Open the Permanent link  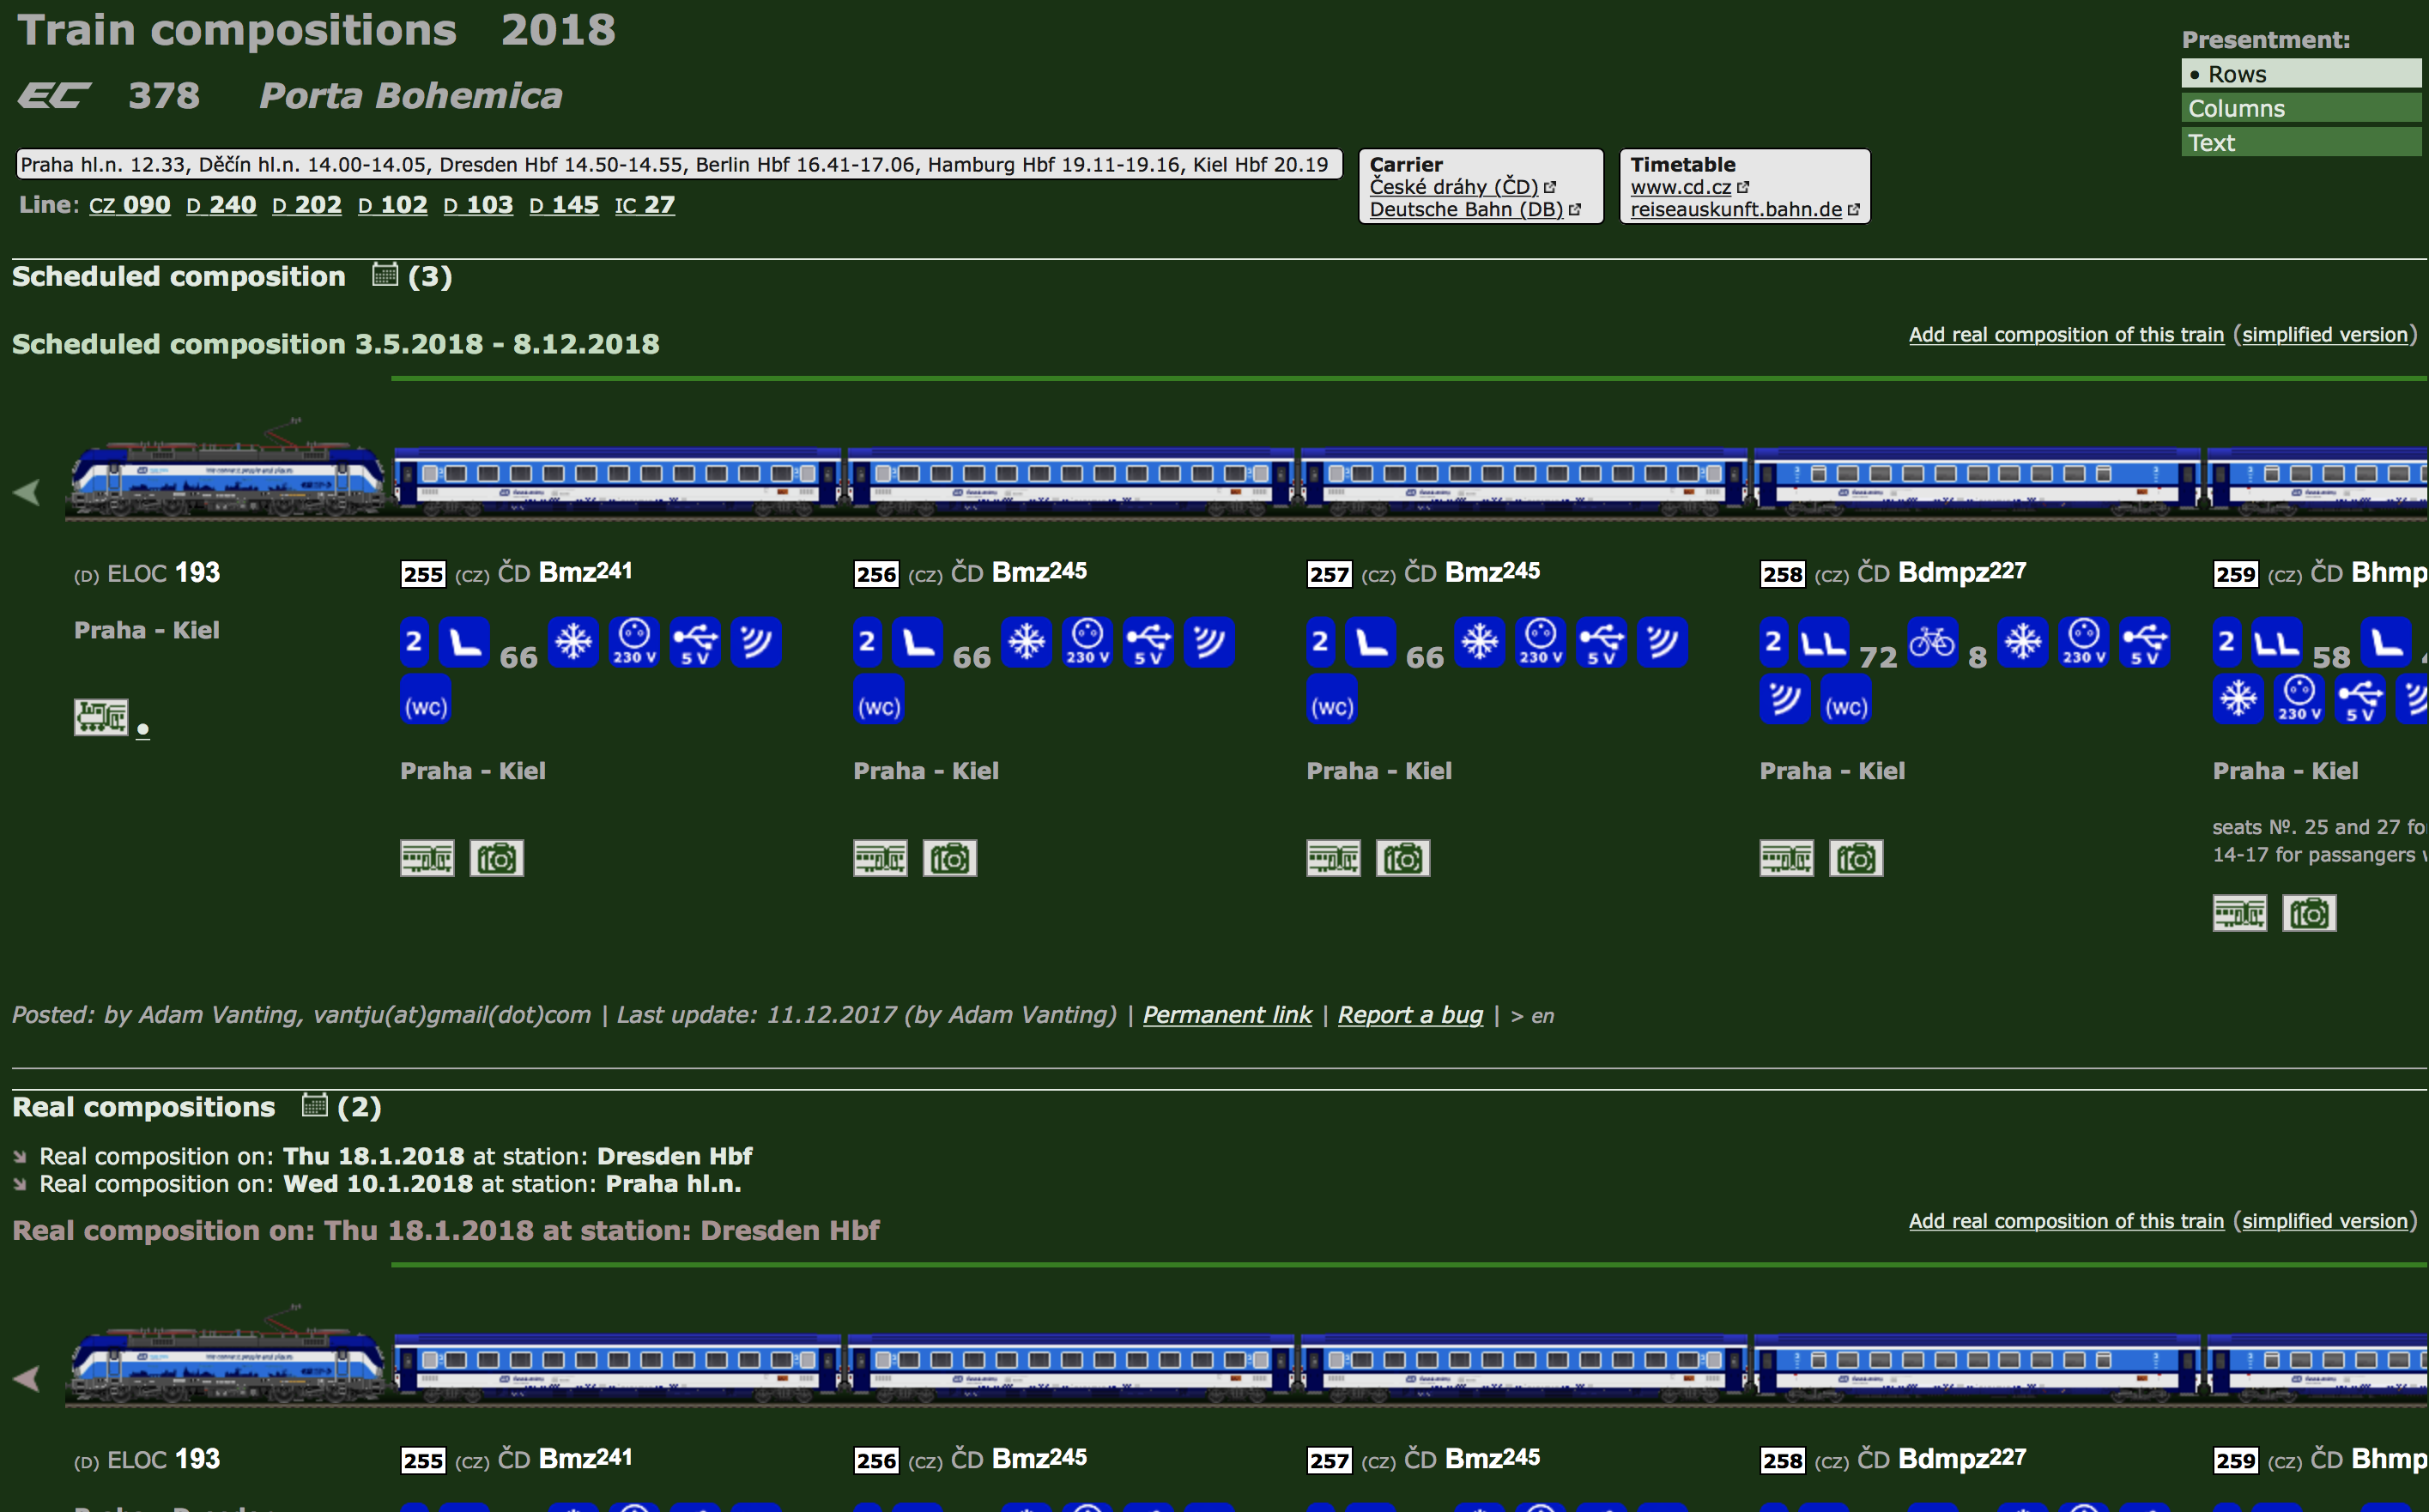click(x=1227, y=1015)
